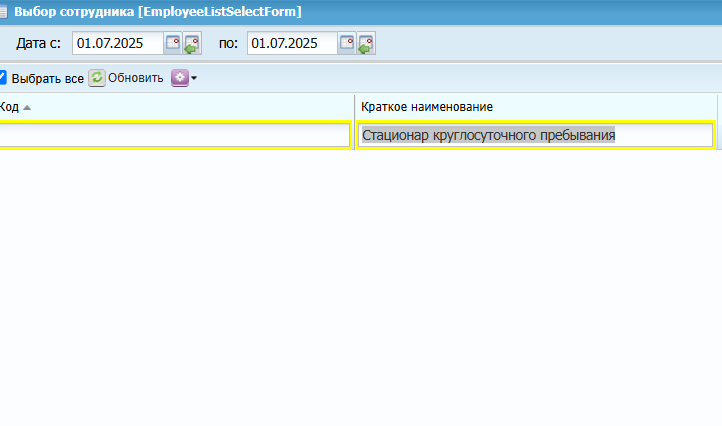Click the green-arrow date icon next to 'по'

pyautogui.click(x=366, y=43)
